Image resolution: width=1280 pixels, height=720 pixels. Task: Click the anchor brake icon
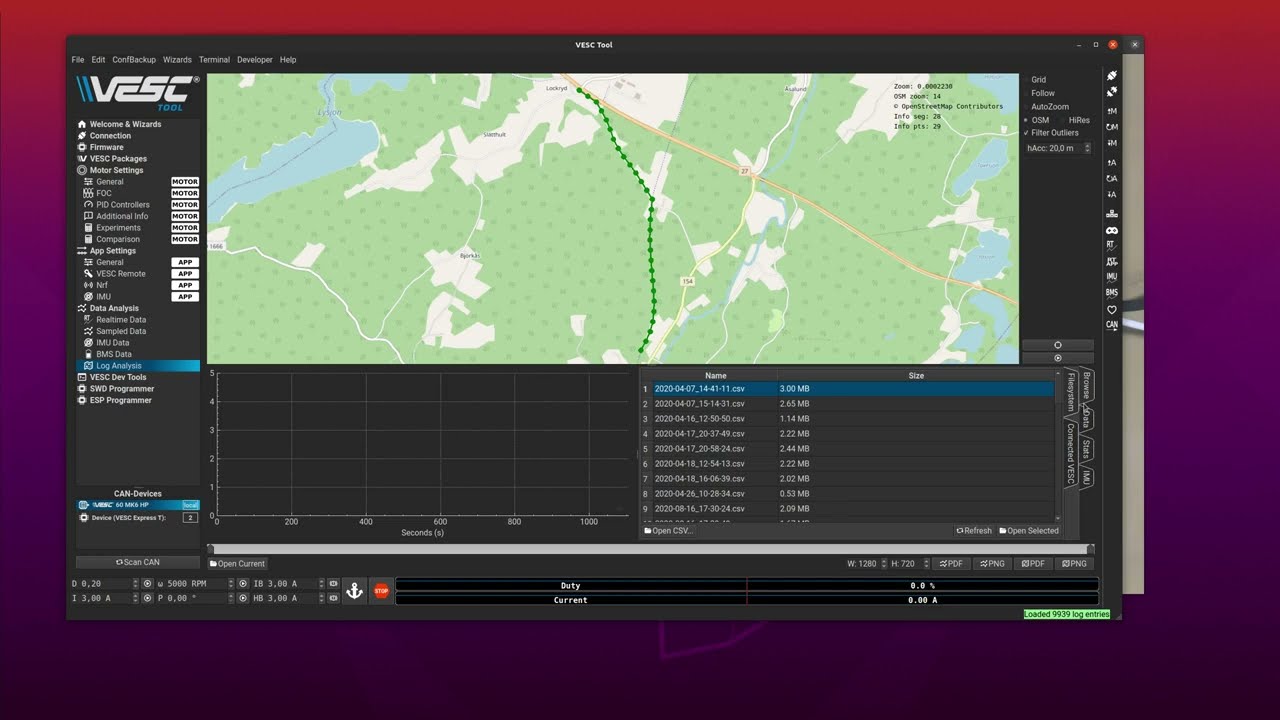tap(354, 591)
